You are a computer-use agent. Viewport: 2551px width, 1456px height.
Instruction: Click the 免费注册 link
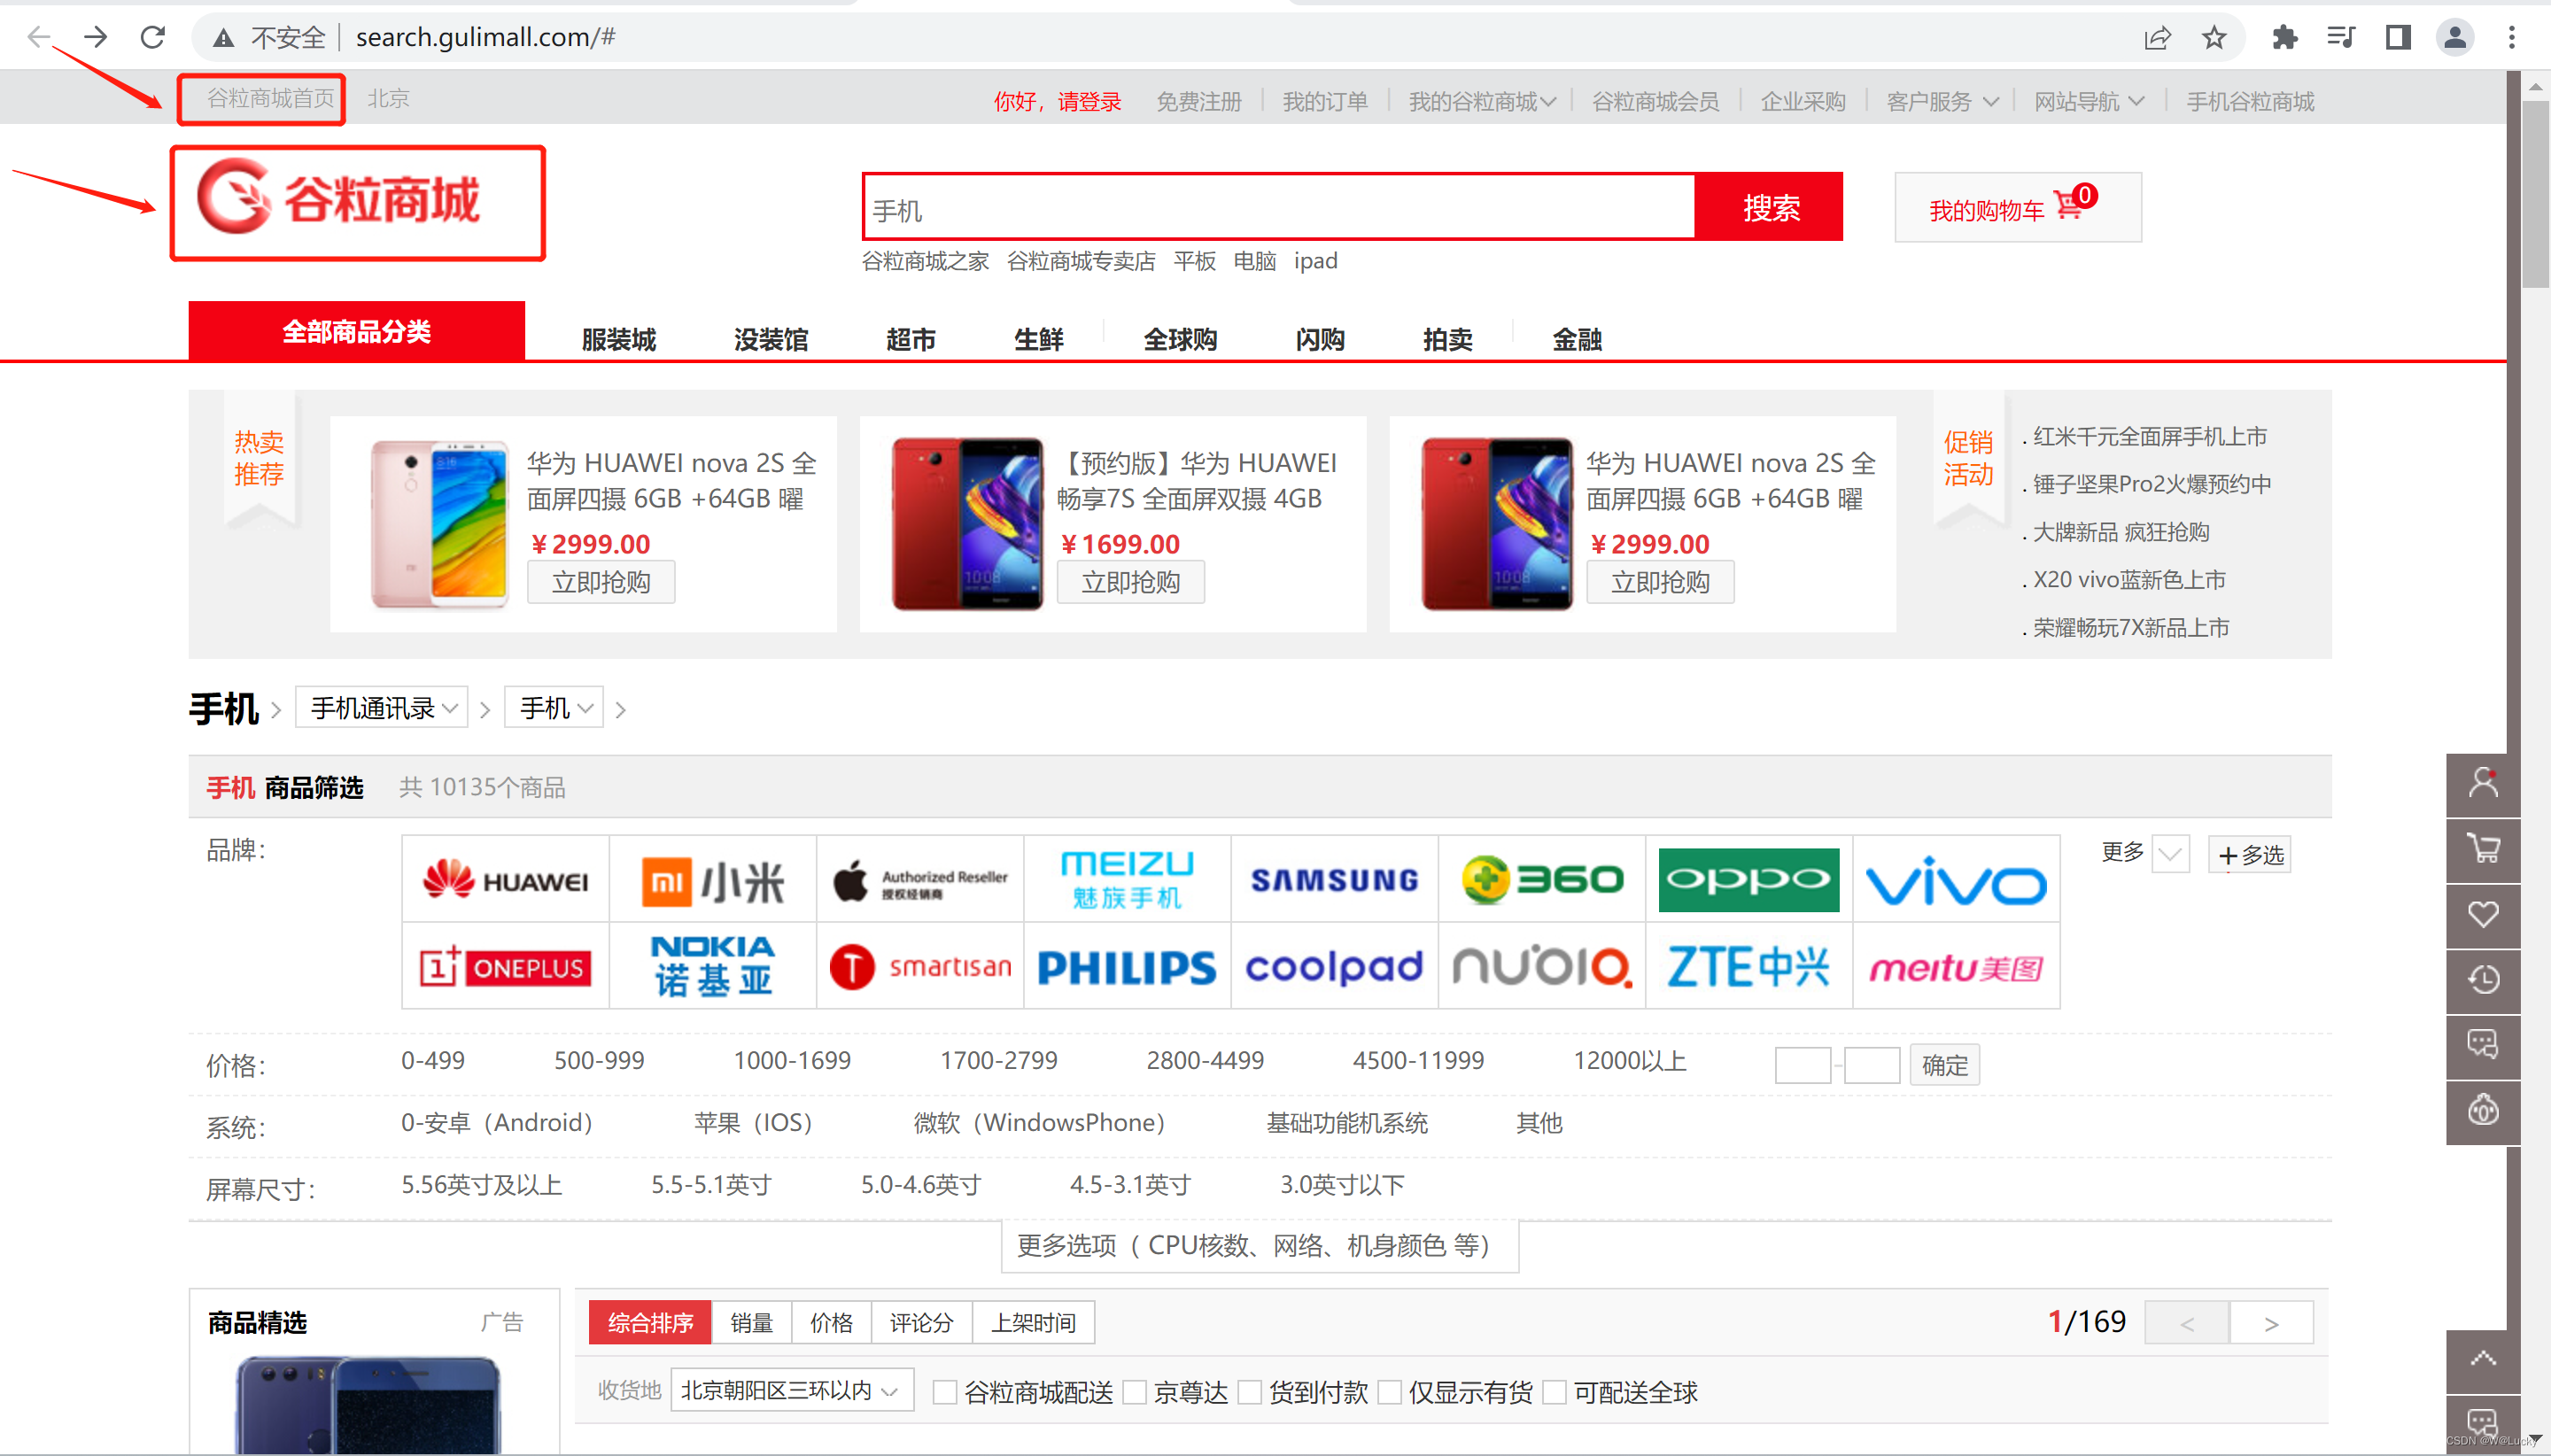pyautogui.click(x=1198, y=102)
